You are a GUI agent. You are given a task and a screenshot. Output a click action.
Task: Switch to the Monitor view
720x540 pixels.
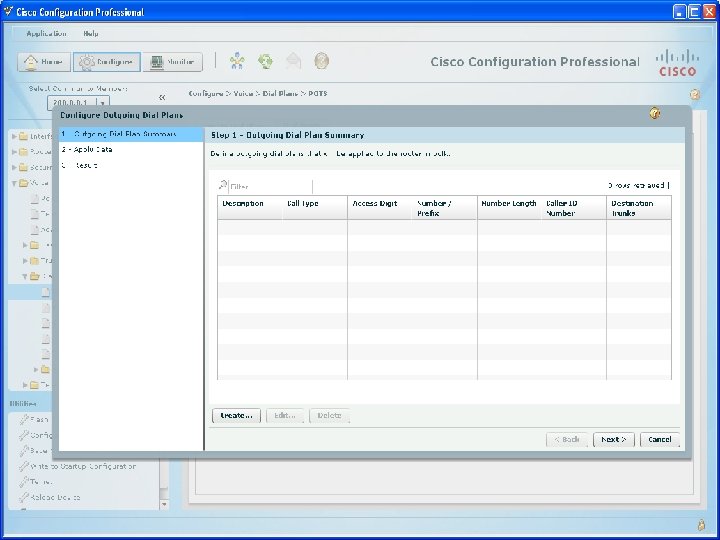(x=172, y=62)
